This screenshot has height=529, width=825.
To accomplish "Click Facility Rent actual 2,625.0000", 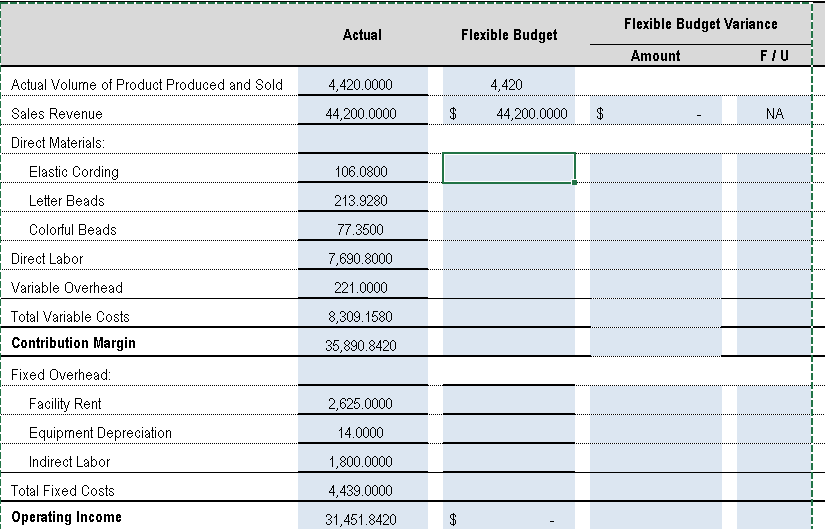I will [361, 403].
